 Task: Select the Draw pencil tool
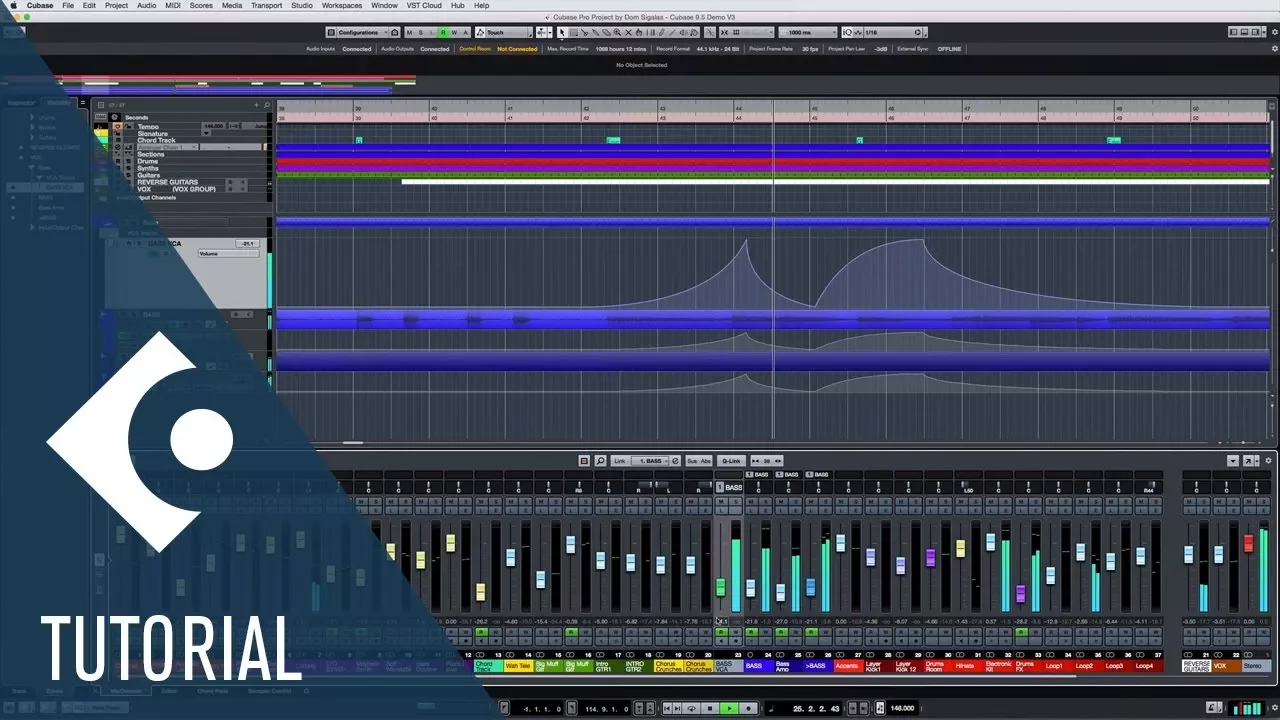[x=662, y=32]
